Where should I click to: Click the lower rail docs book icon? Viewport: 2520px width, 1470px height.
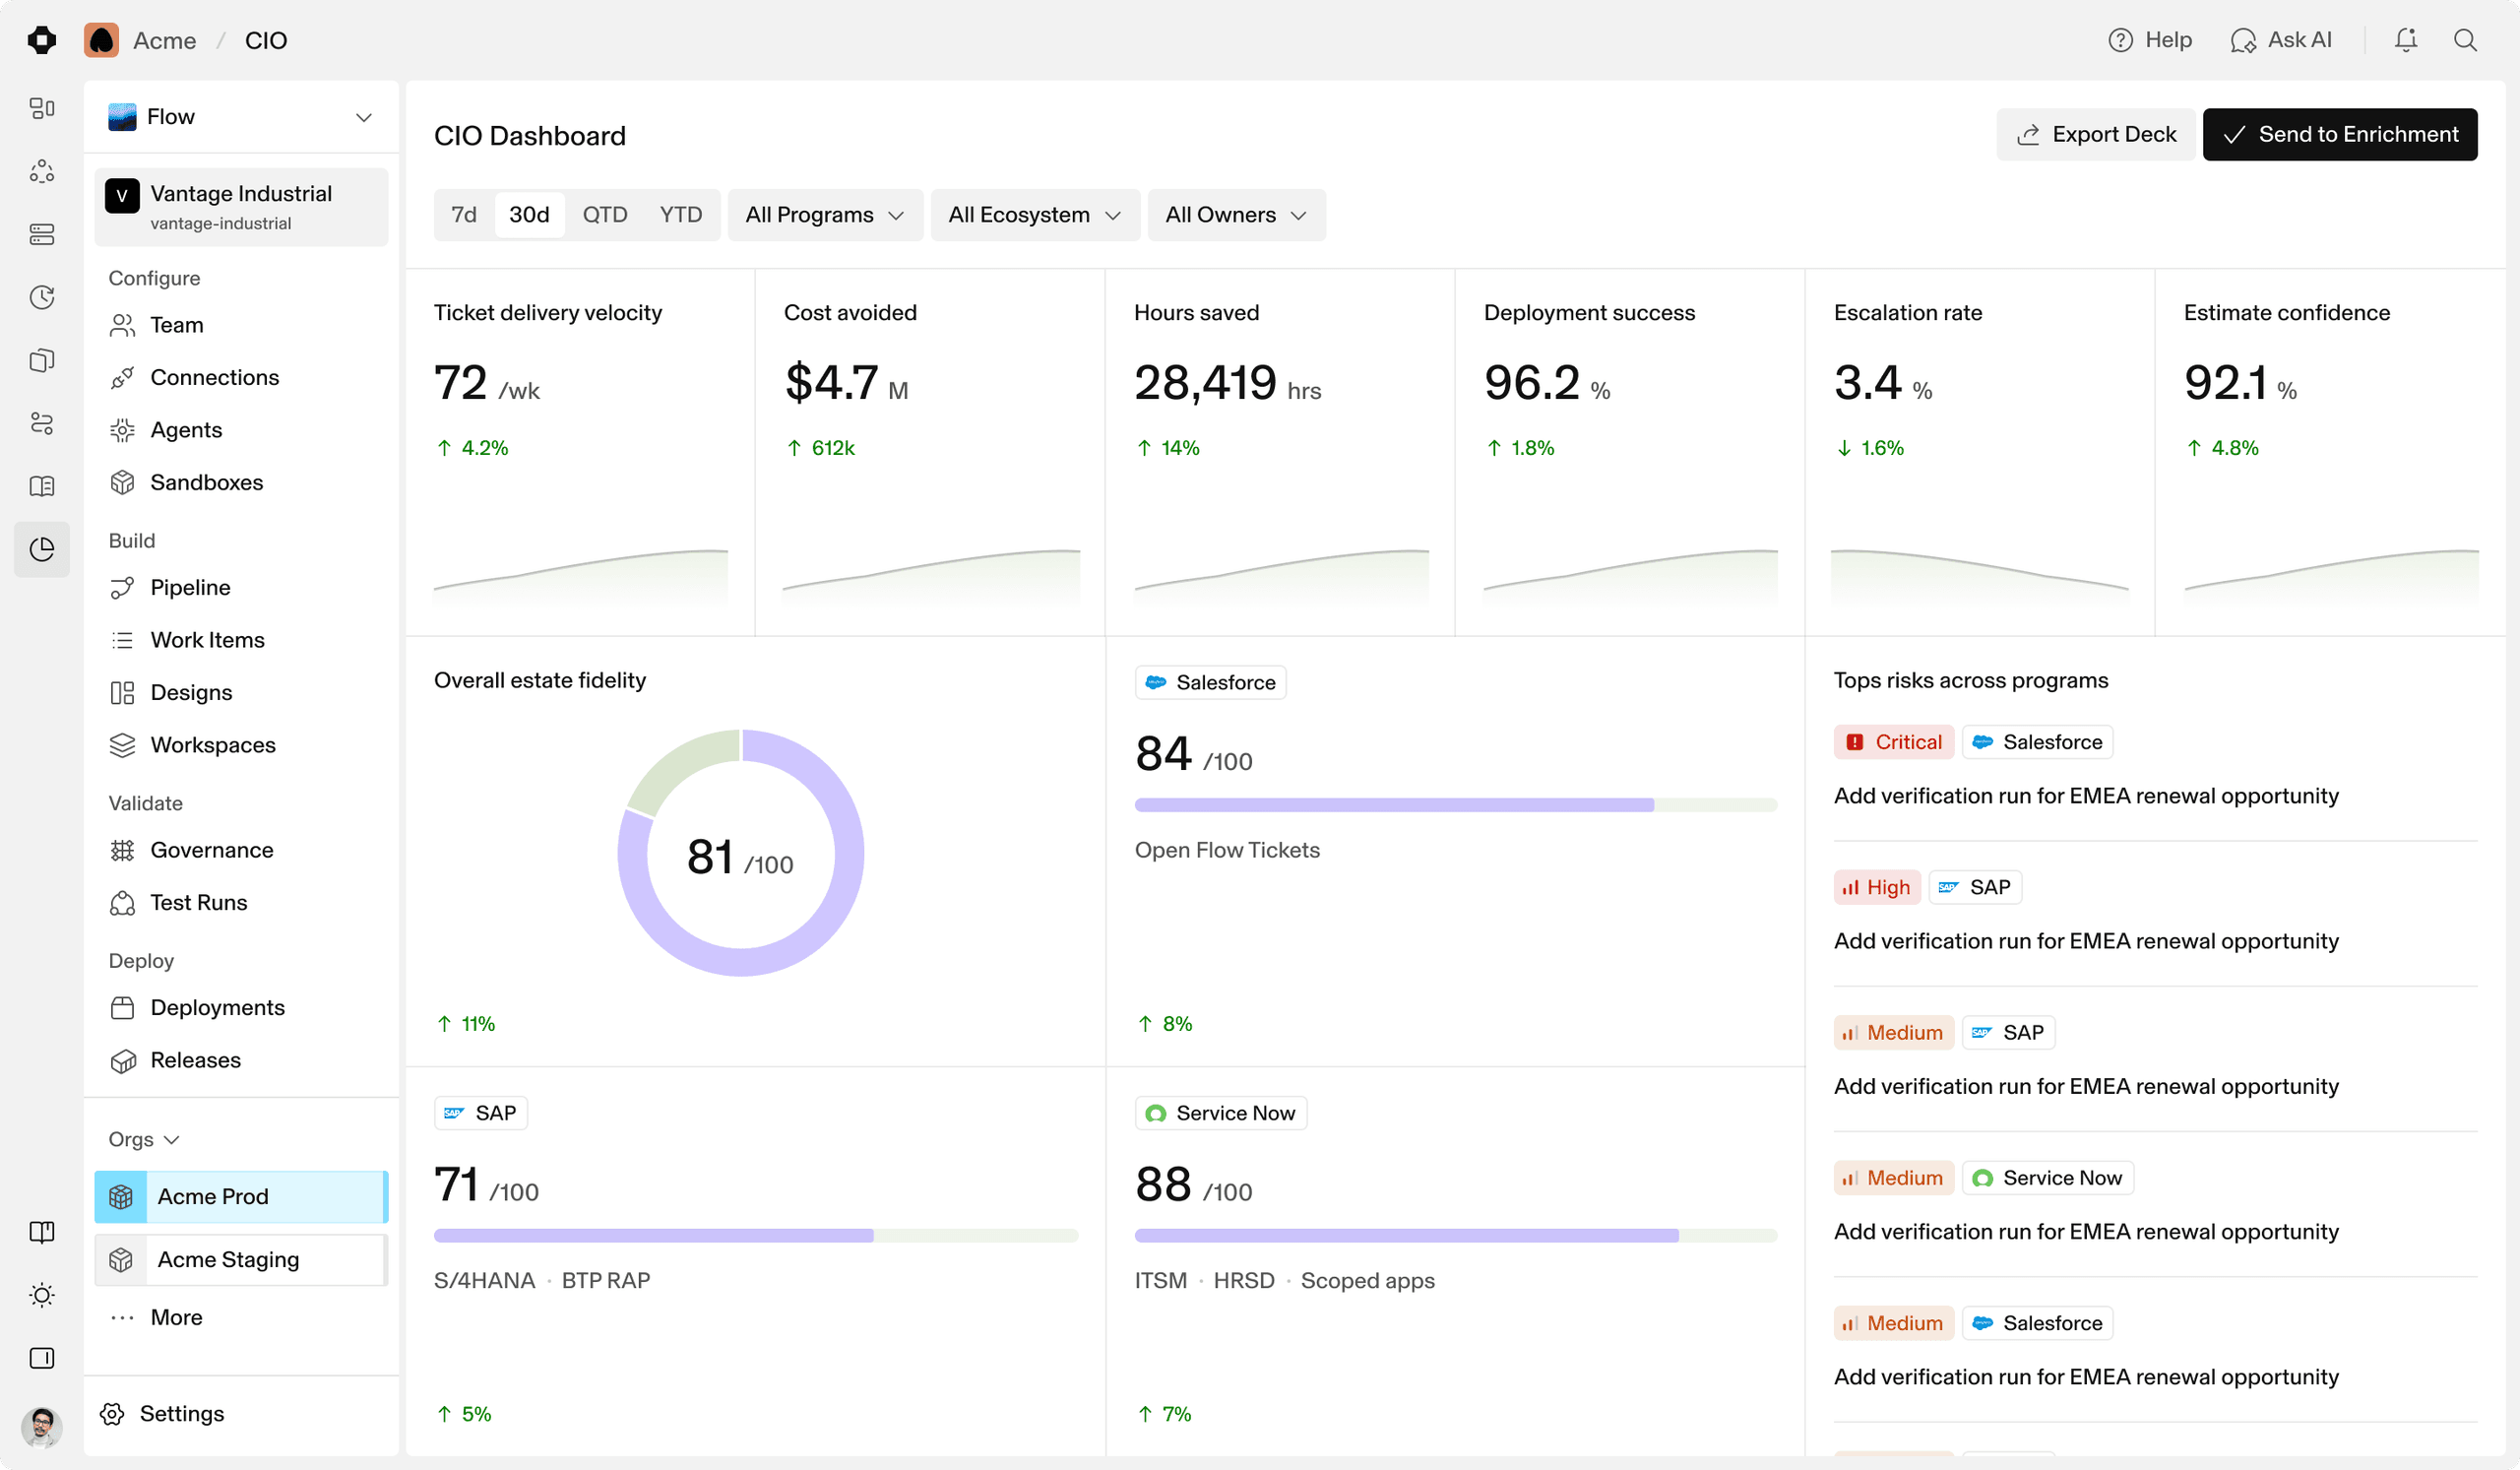(x=42, y=1232)
